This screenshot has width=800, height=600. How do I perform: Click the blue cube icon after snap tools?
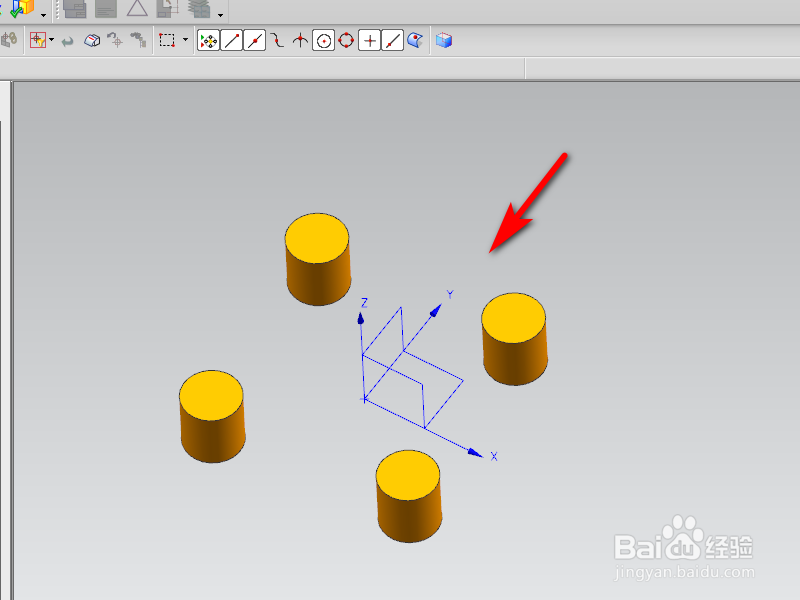tap(444, 40)
